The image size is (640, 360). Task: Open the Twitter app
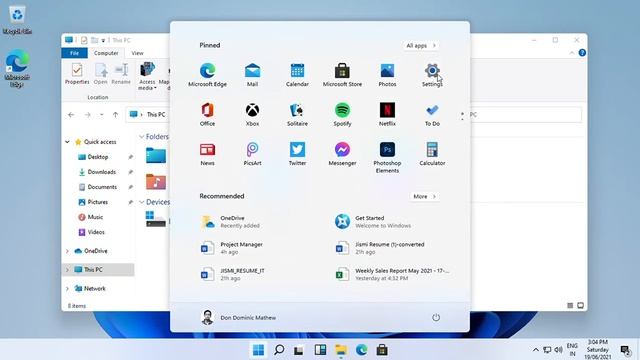click(x=297, y=154)
